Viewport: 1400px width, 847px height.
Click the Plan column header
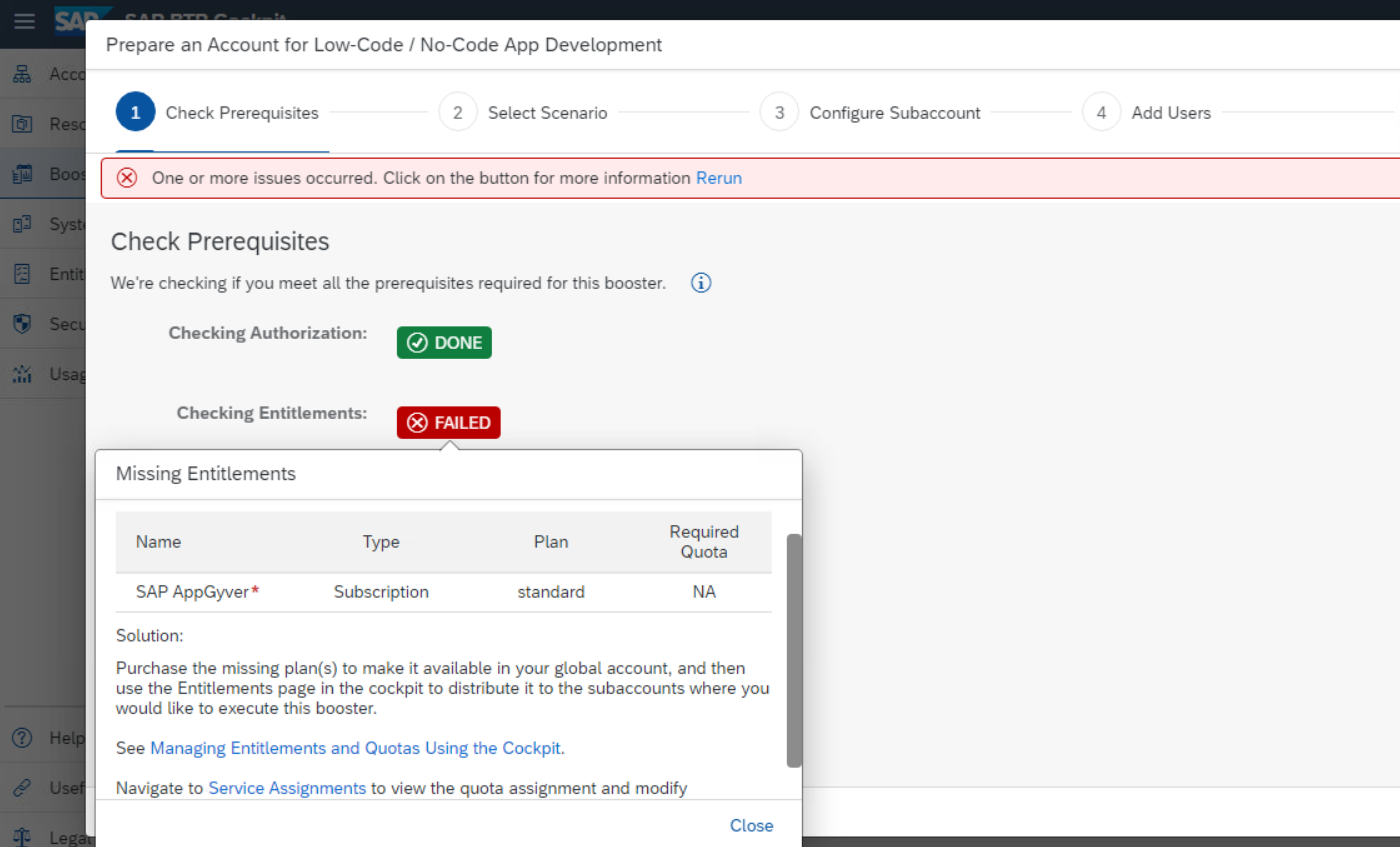click(551, 542)
